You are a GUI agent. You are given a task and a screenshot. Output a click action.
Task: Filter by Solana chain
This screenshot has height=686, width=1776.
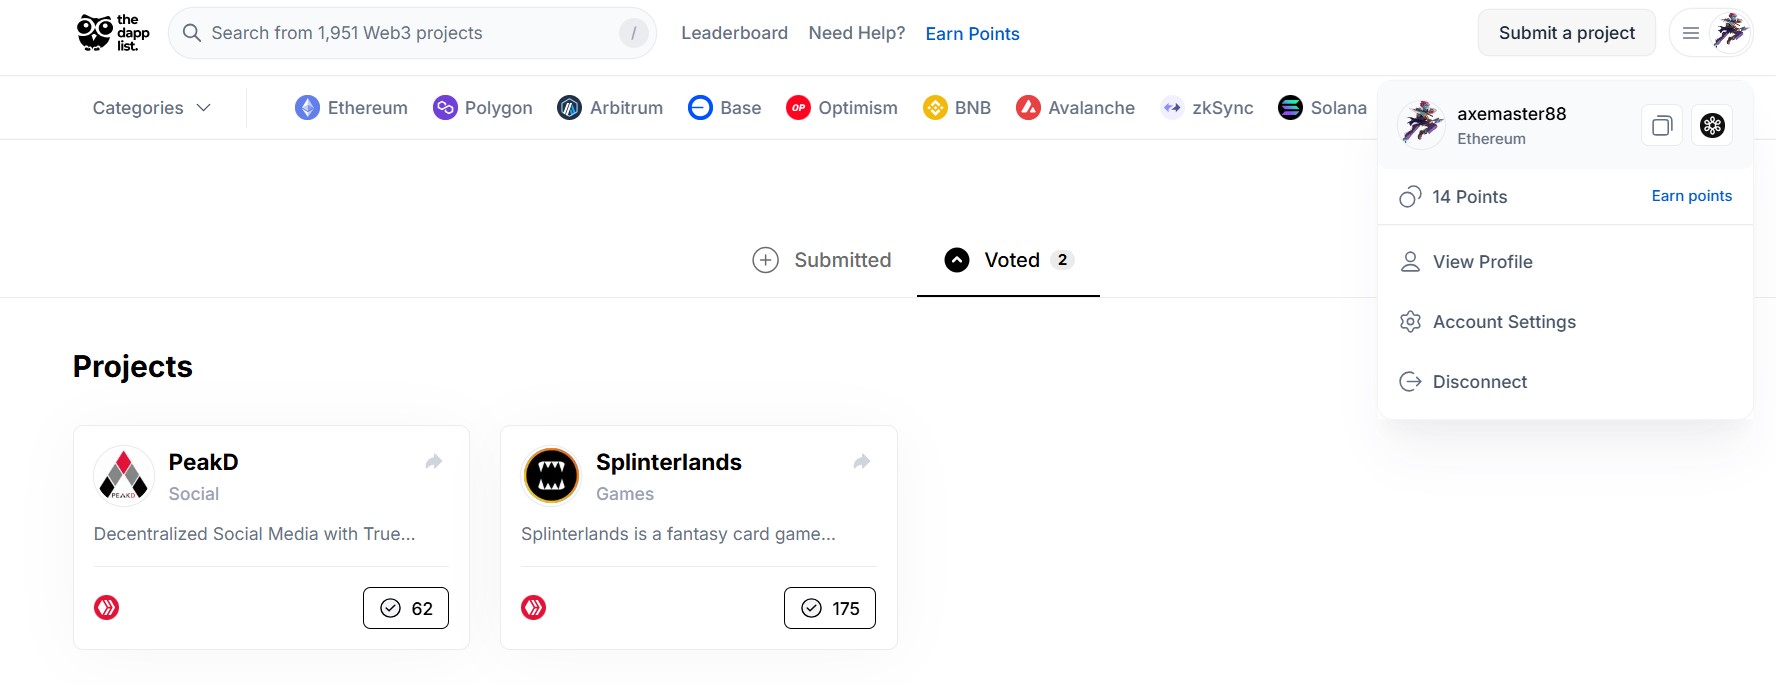click(x=1322, y=108)
